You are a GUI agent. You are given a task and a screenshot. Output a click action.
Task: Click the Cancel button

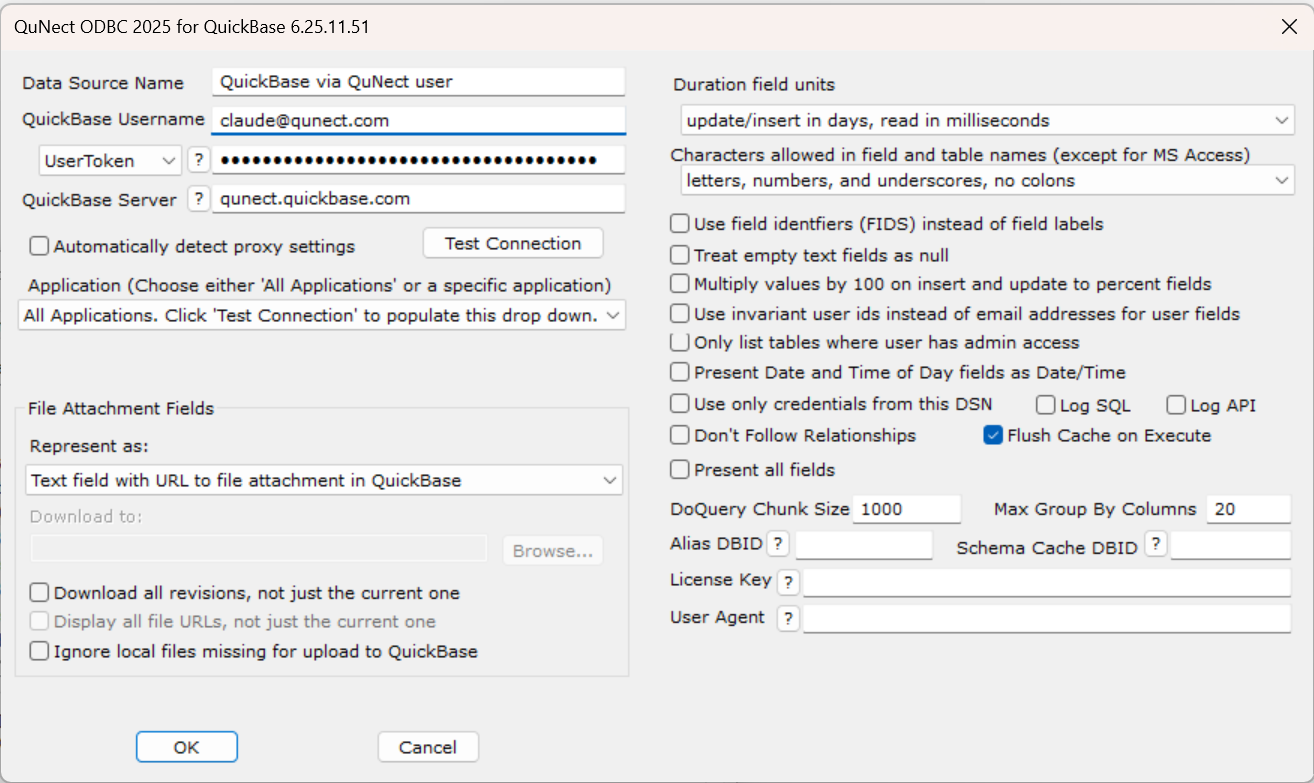(x=428, y=747)
